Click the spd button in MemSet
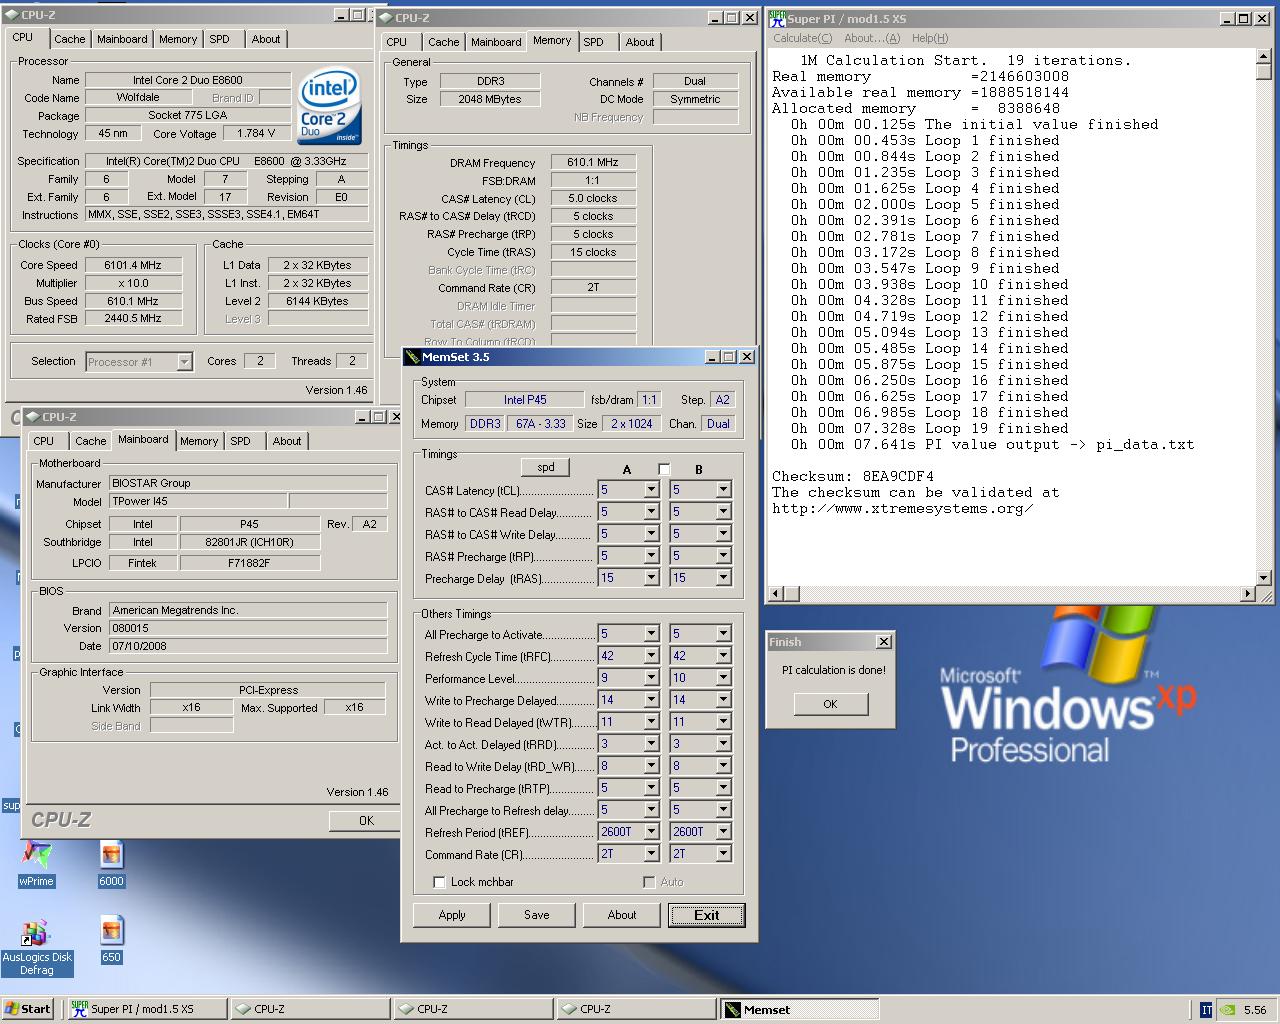1280x1024 pixels. [546, 467]
